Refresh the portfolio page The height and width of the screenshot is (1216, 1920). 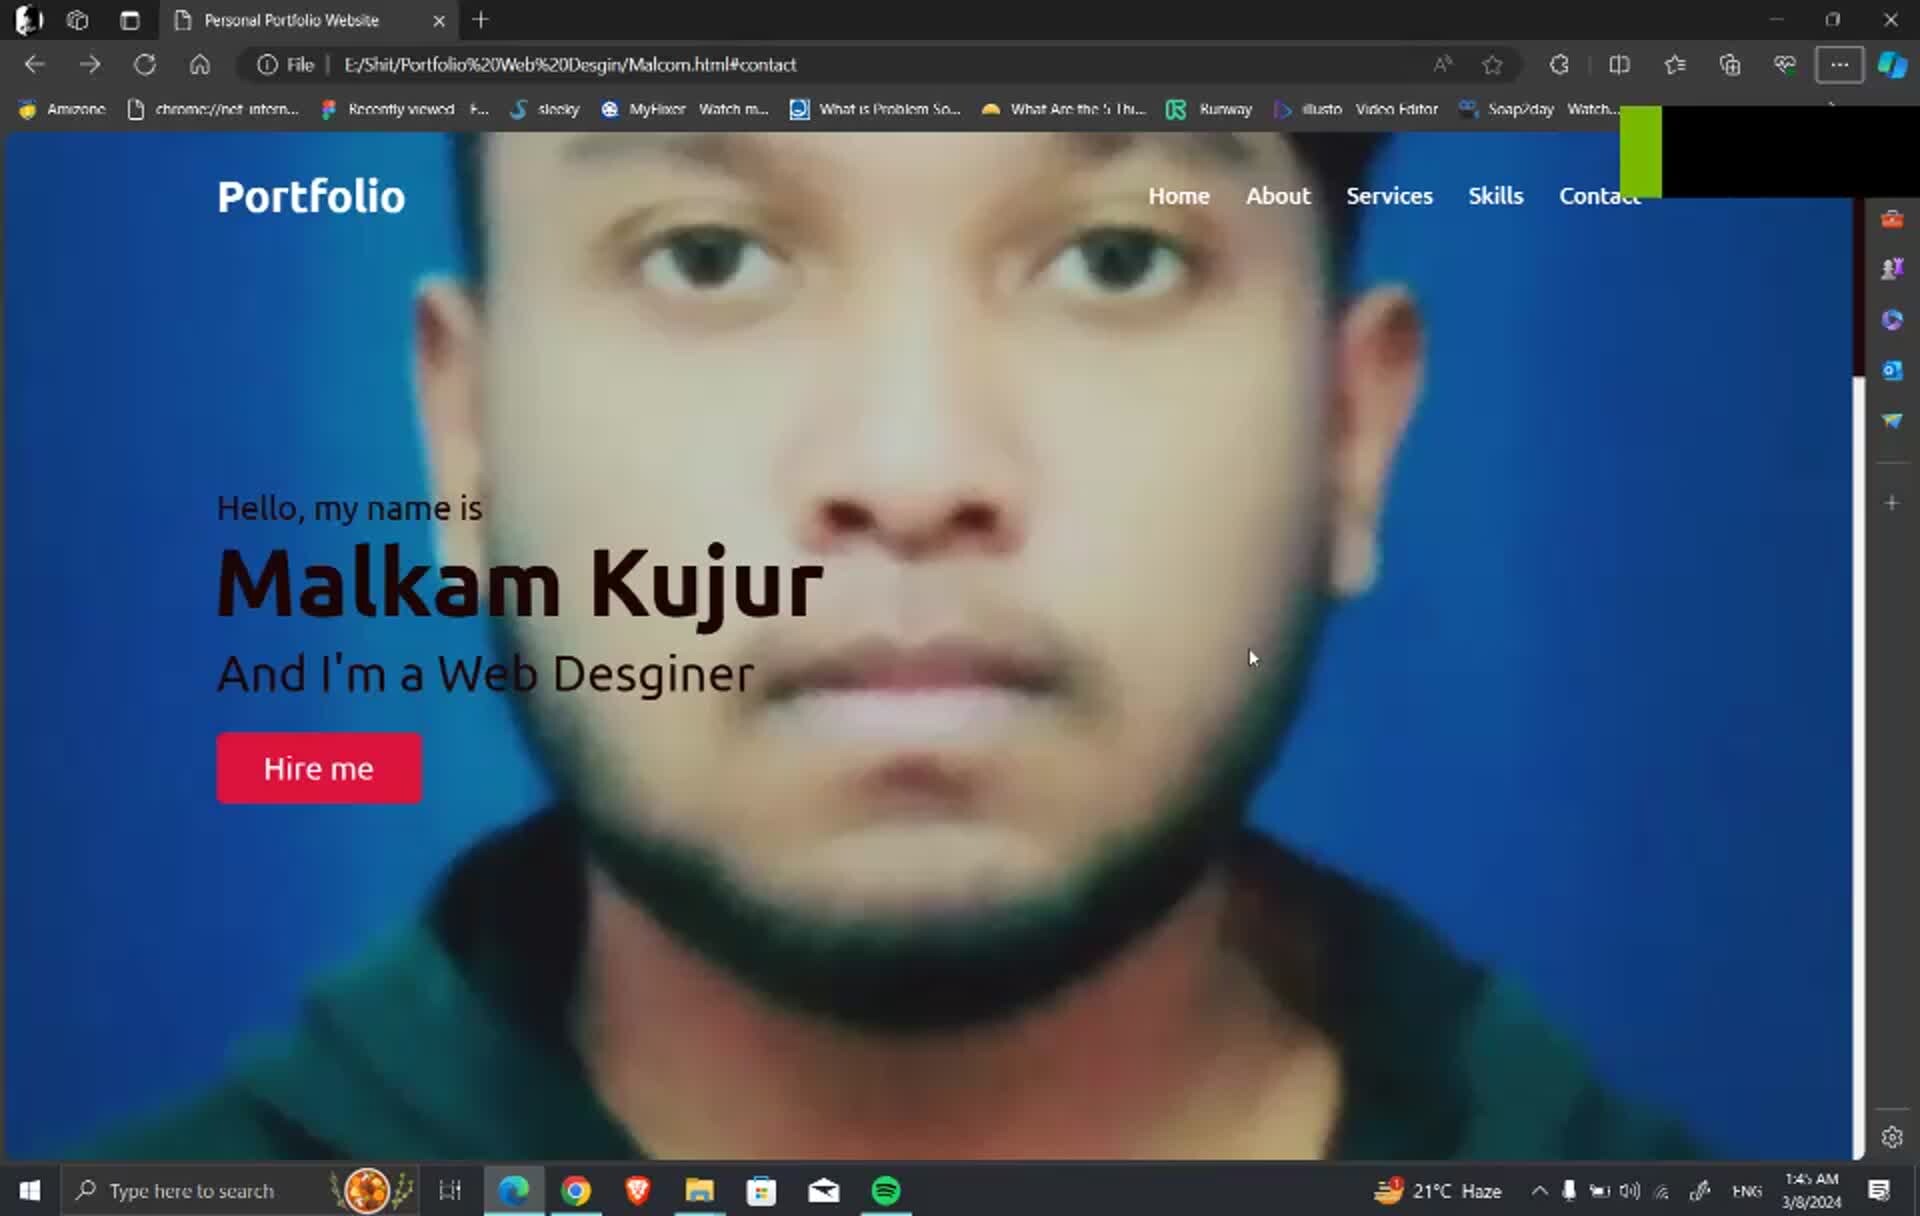(x=145, y=64)
